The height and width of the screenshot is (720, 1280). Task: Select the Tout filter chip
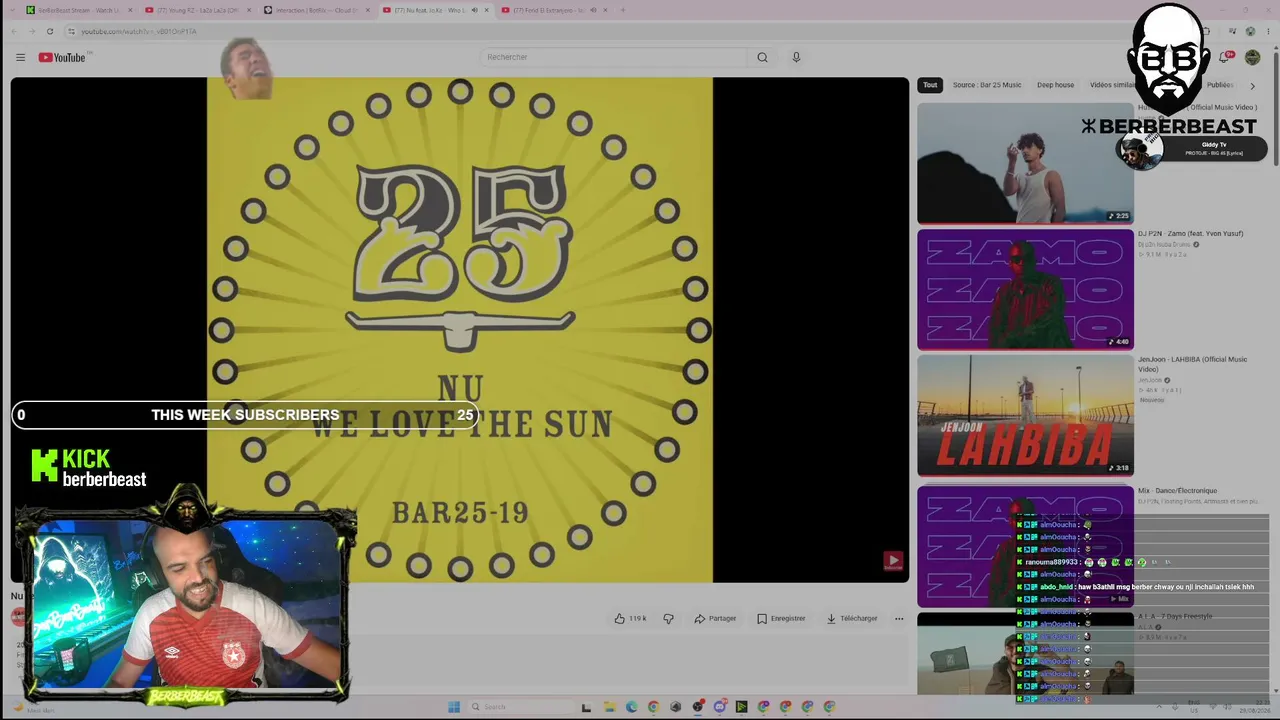[x=930, y=85]
